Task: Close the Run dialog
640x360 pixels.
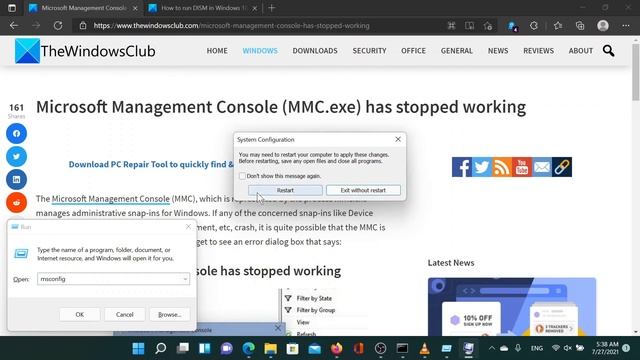Action: coord(188,227)
